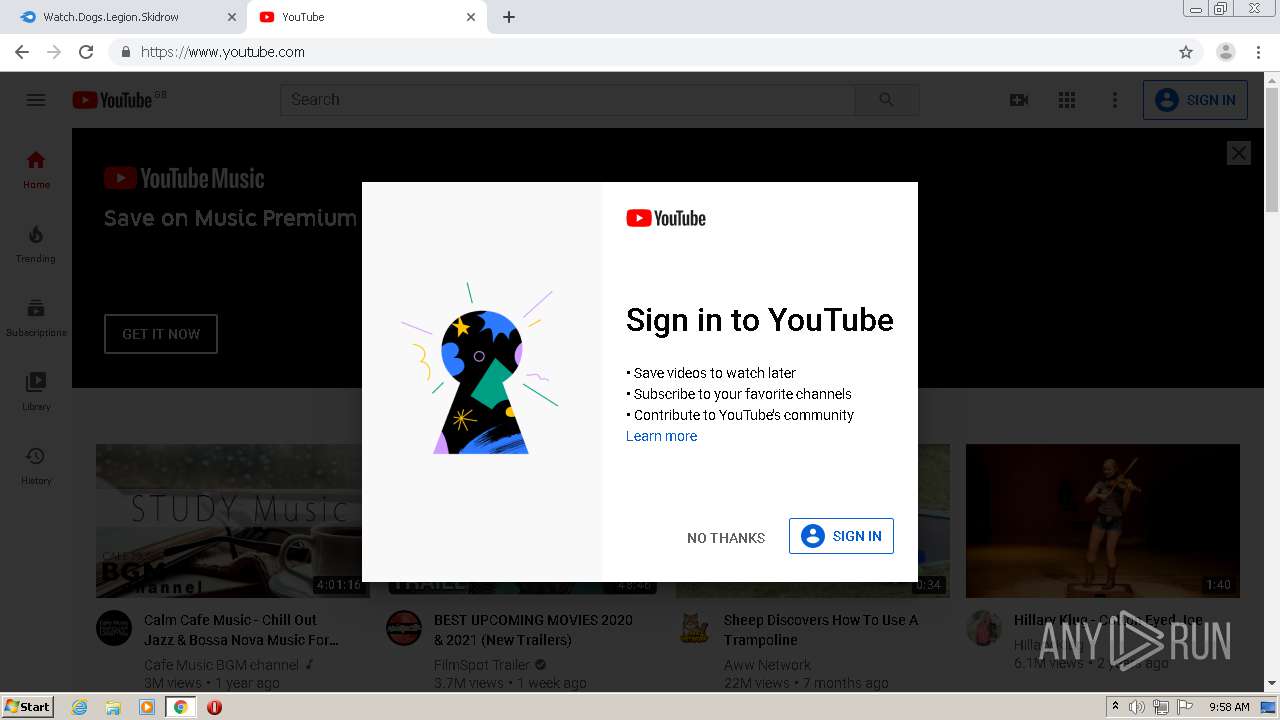Open BEST UPCOMING MOVIES 2020 video title
The image size is (1280, 720).
click(533, 630)
